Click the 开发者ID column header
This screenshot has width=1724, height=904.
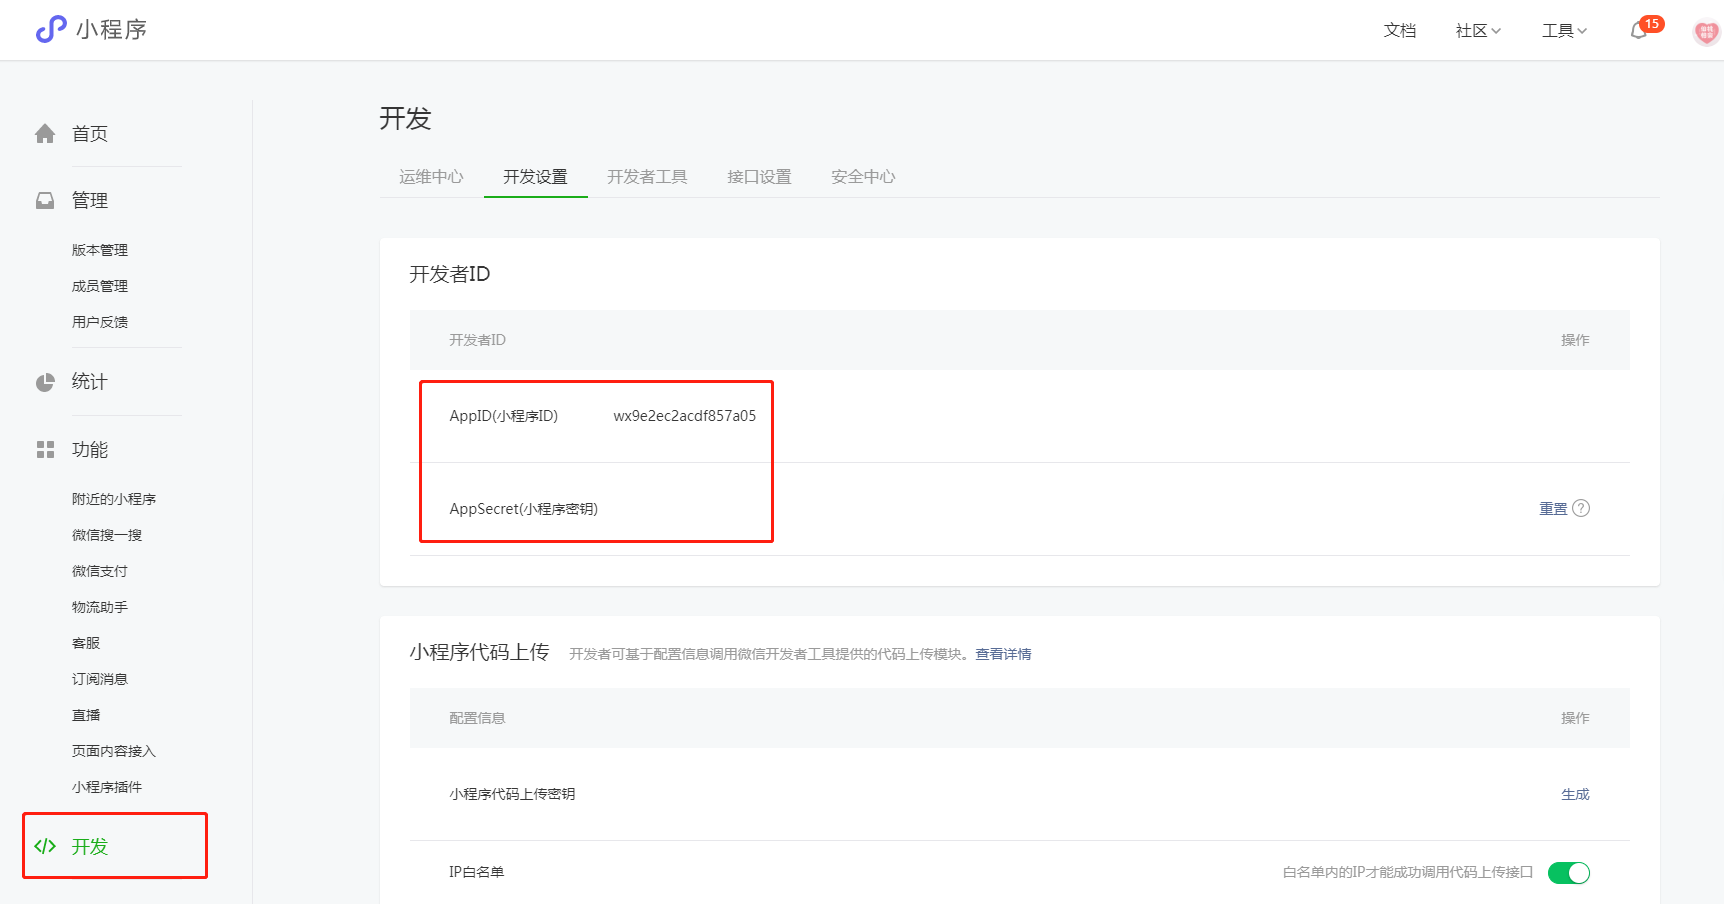click(477, 340)
